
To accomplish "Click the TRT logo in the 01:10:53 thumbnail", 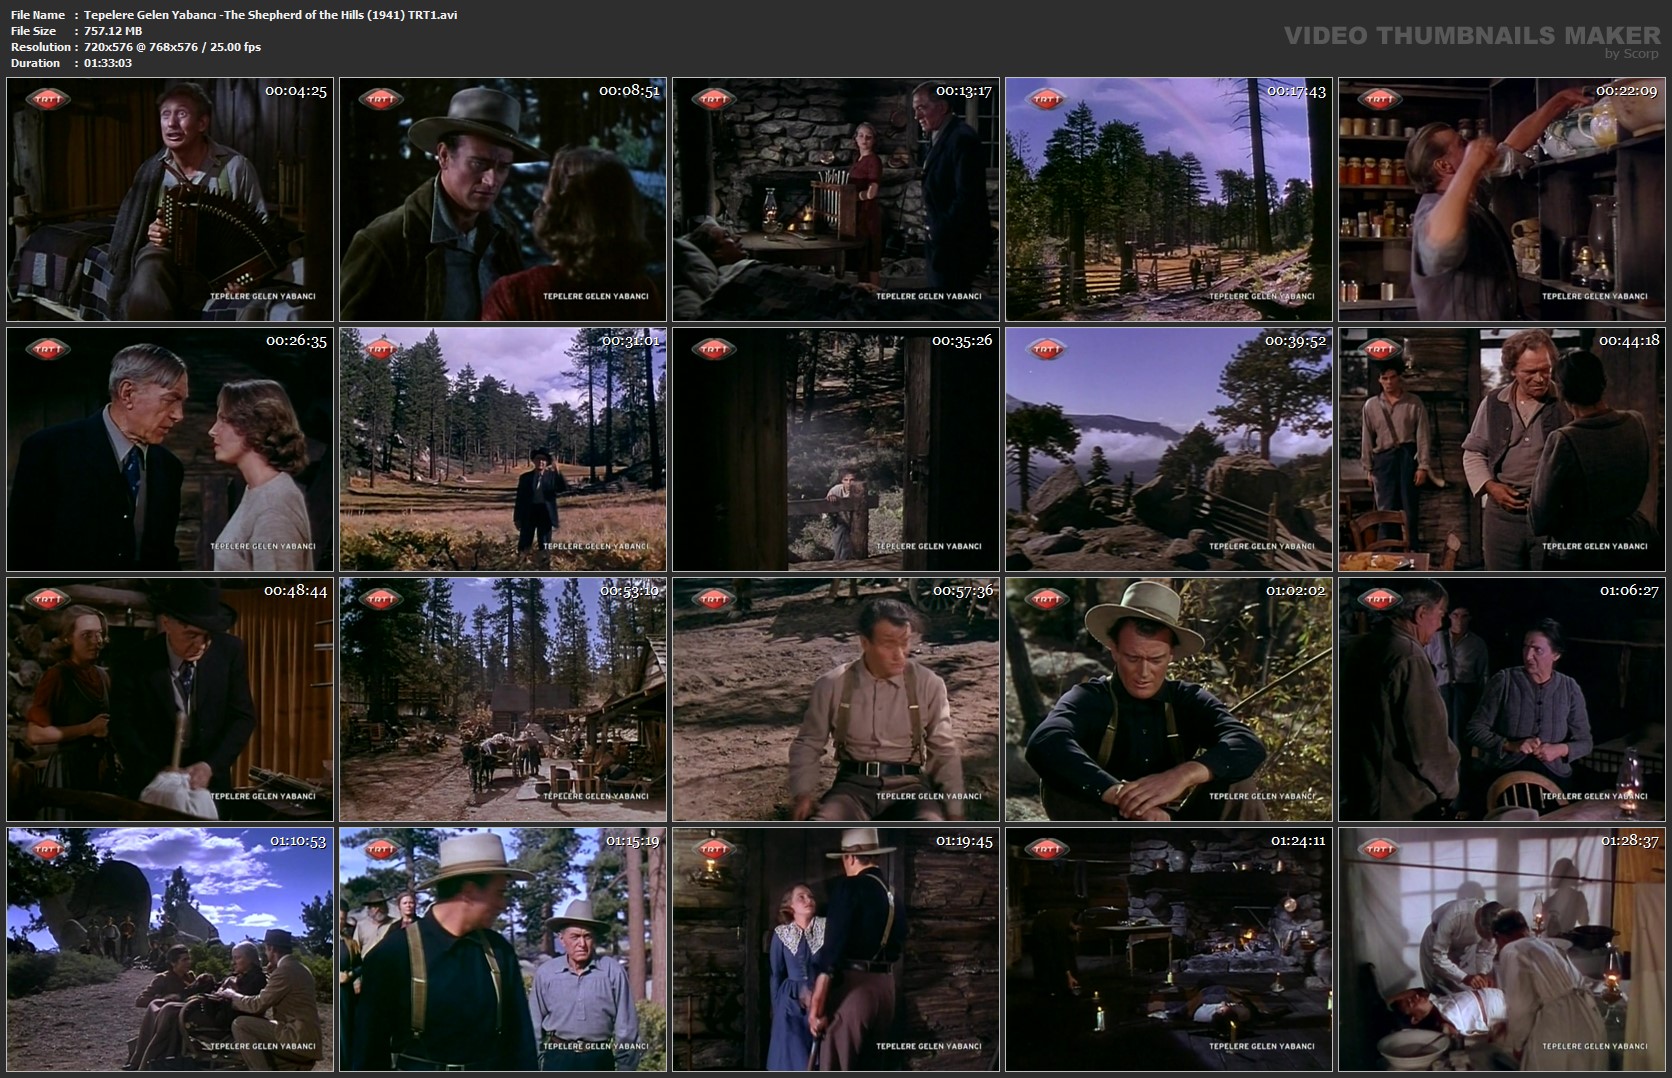I will [x=48, y=849].
